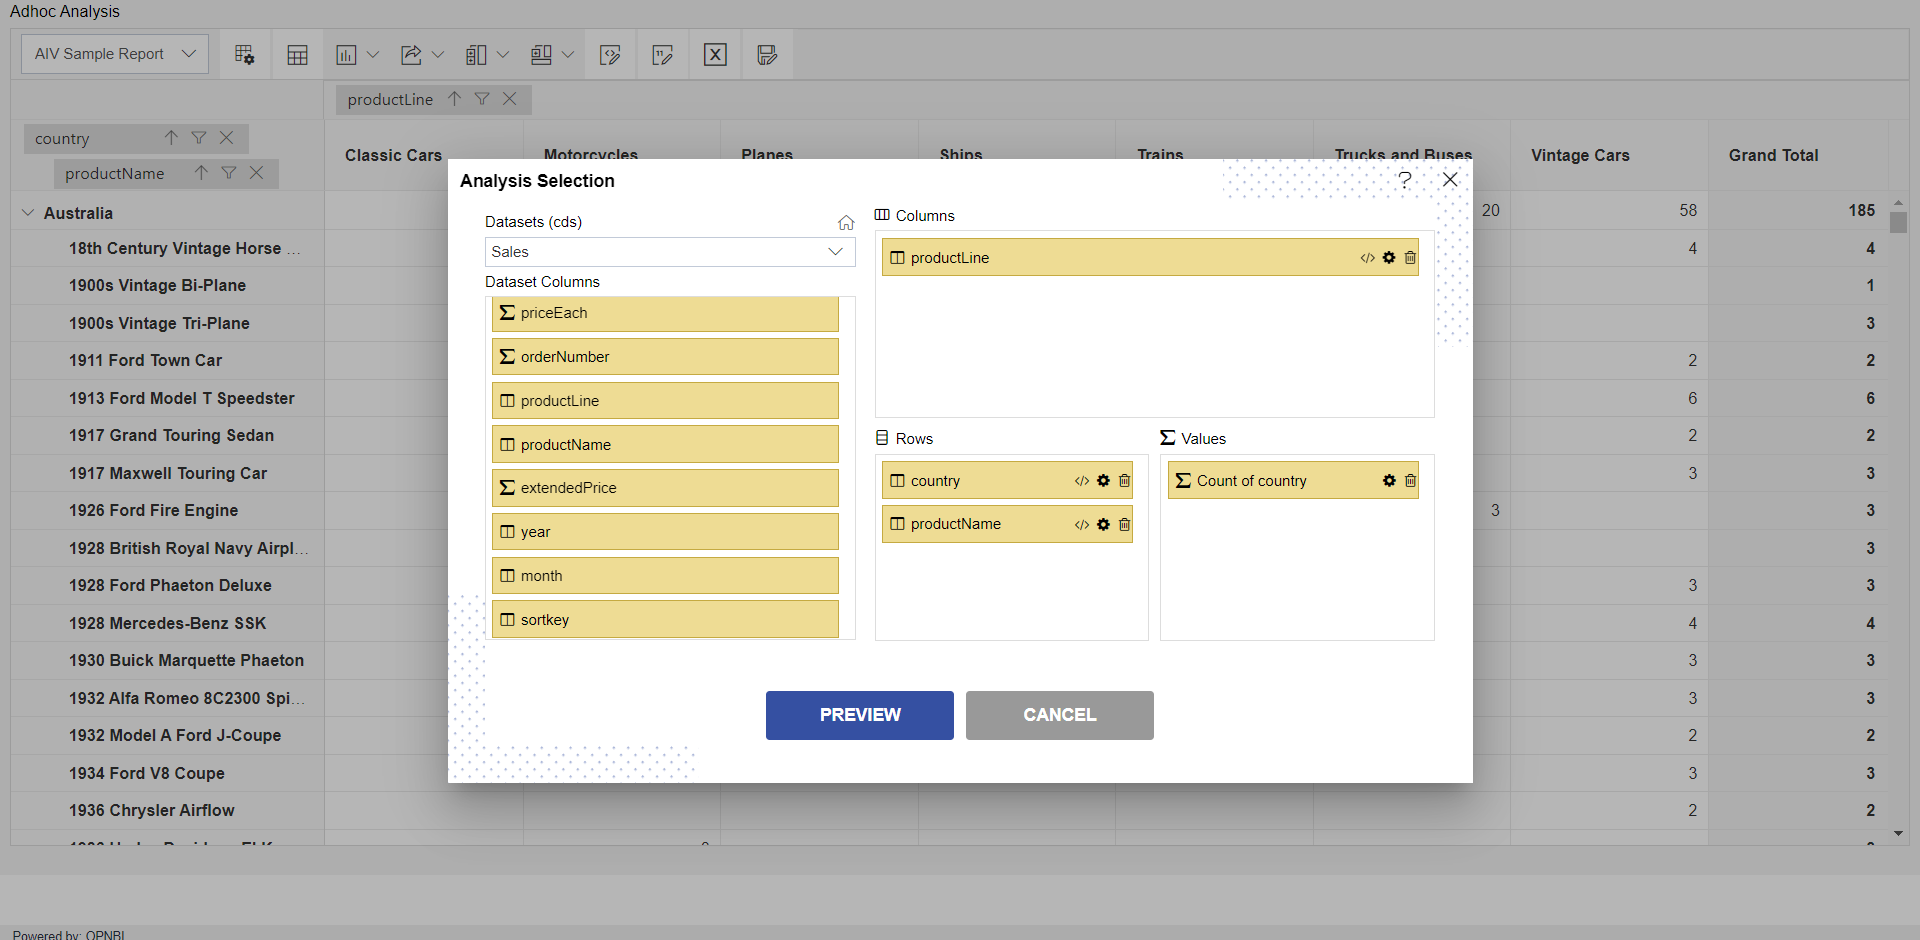Export to Excel toolbar icon

coord(715,55)
